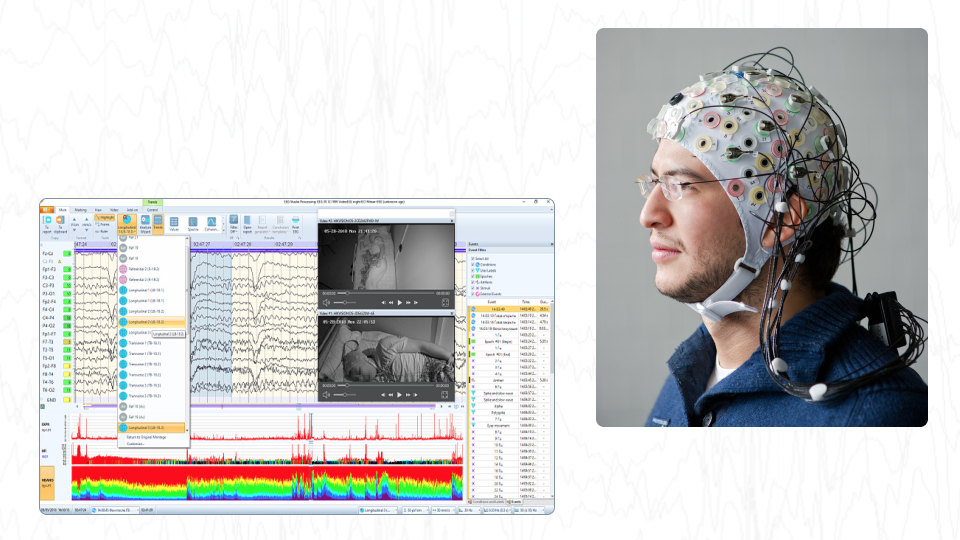
Task: Play the upper video
Action: click(x=400, y=302)
